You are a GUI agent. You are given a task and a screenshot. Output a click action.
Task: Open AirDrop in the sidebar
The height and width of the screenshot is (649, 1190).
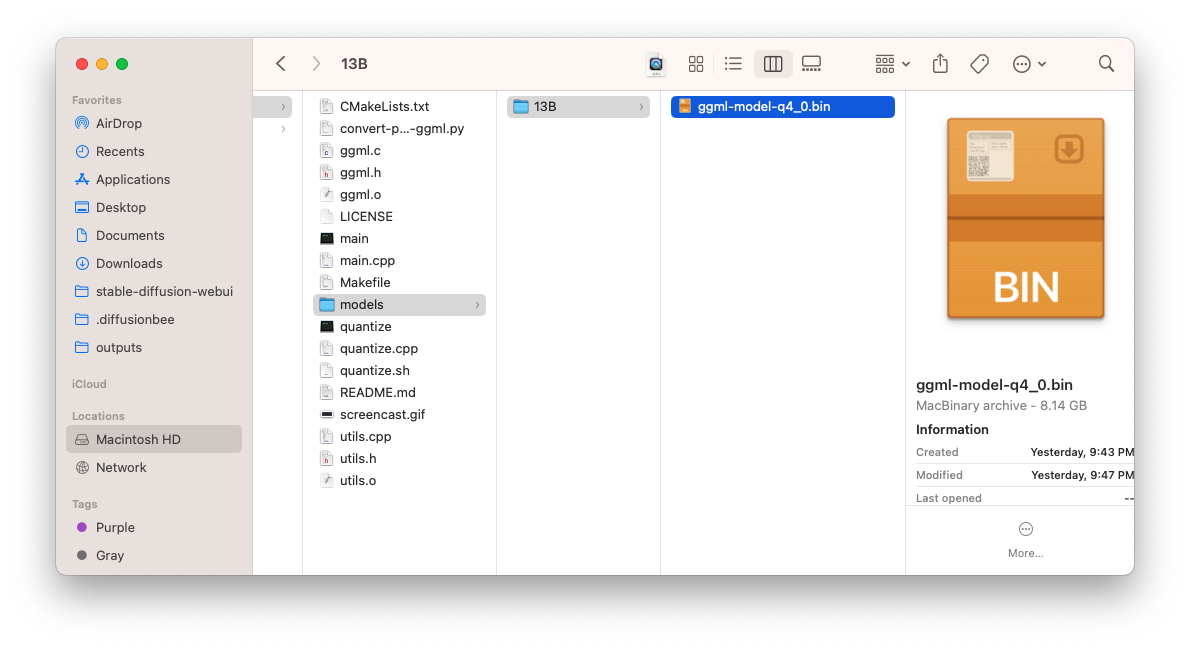(x=118, y=123)
